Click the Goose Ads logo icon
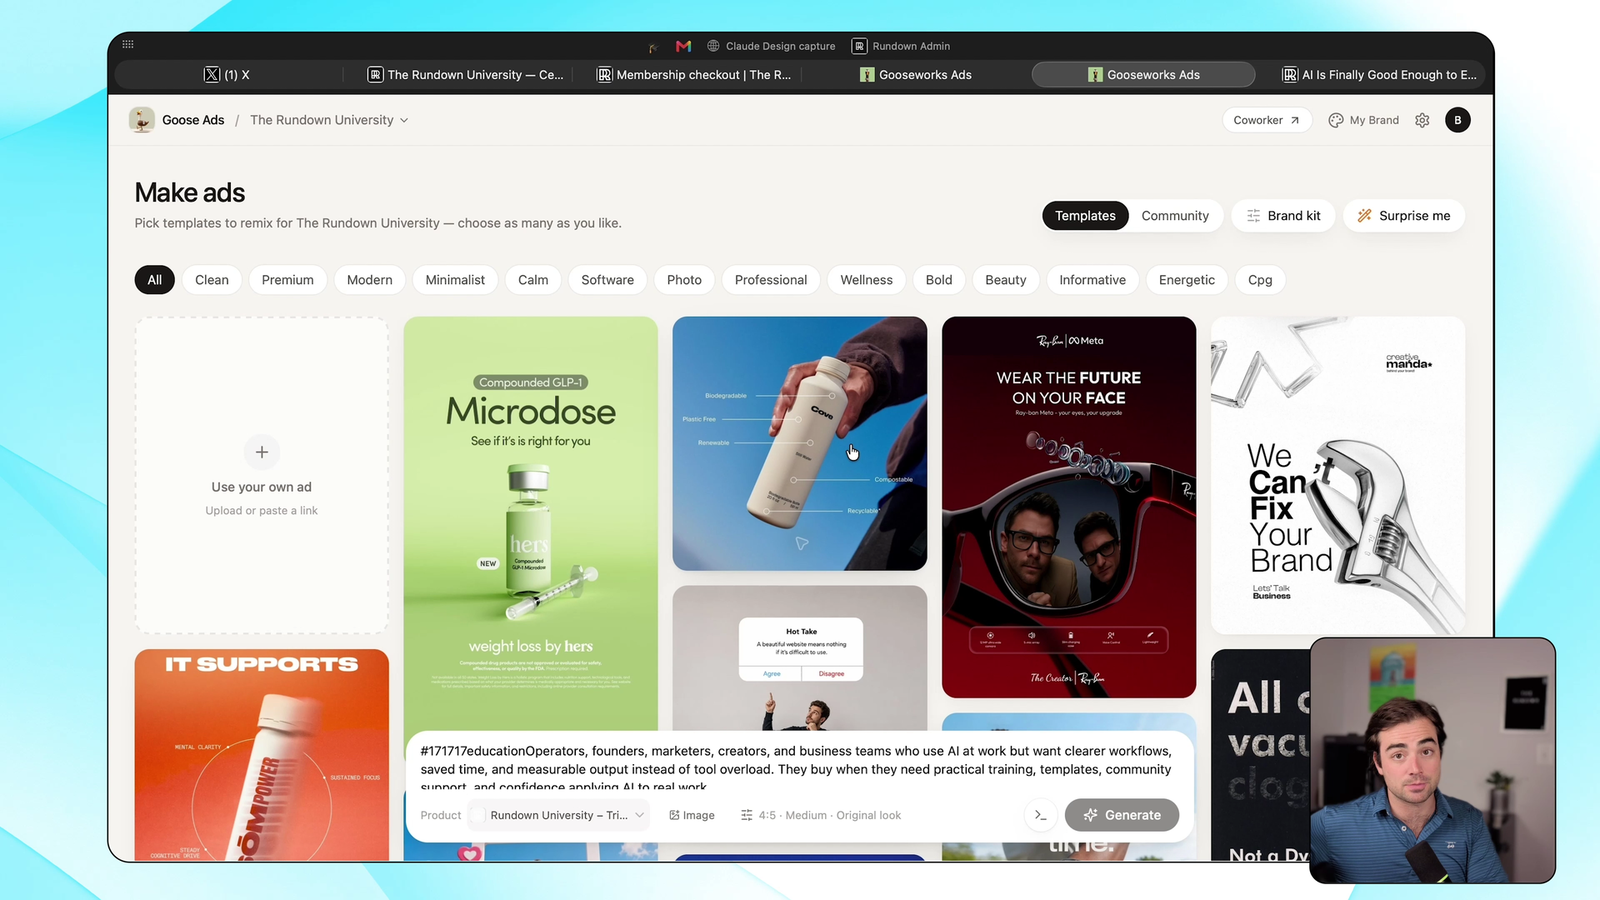Screen dimensions: 1600x900 tap(142, 120)
